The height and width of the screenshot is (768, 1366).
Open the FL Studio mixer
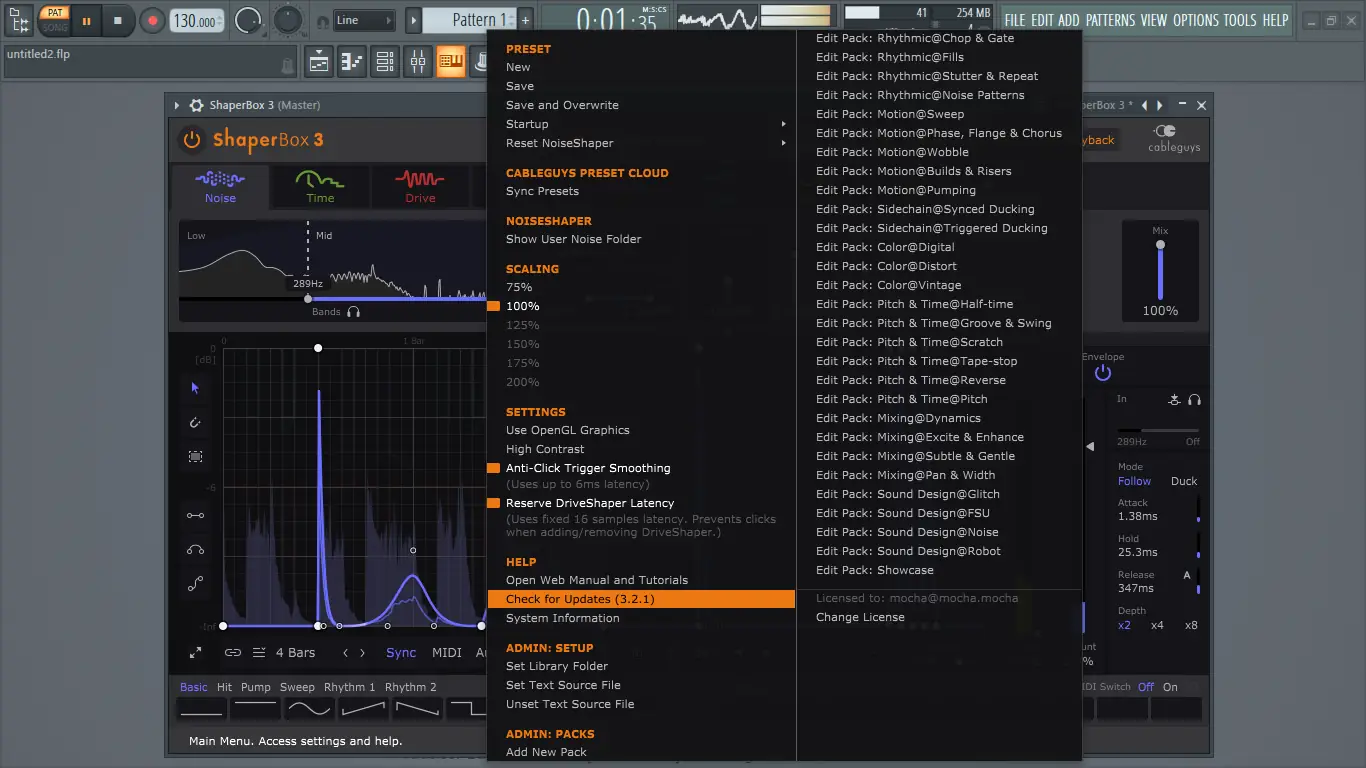418,62
